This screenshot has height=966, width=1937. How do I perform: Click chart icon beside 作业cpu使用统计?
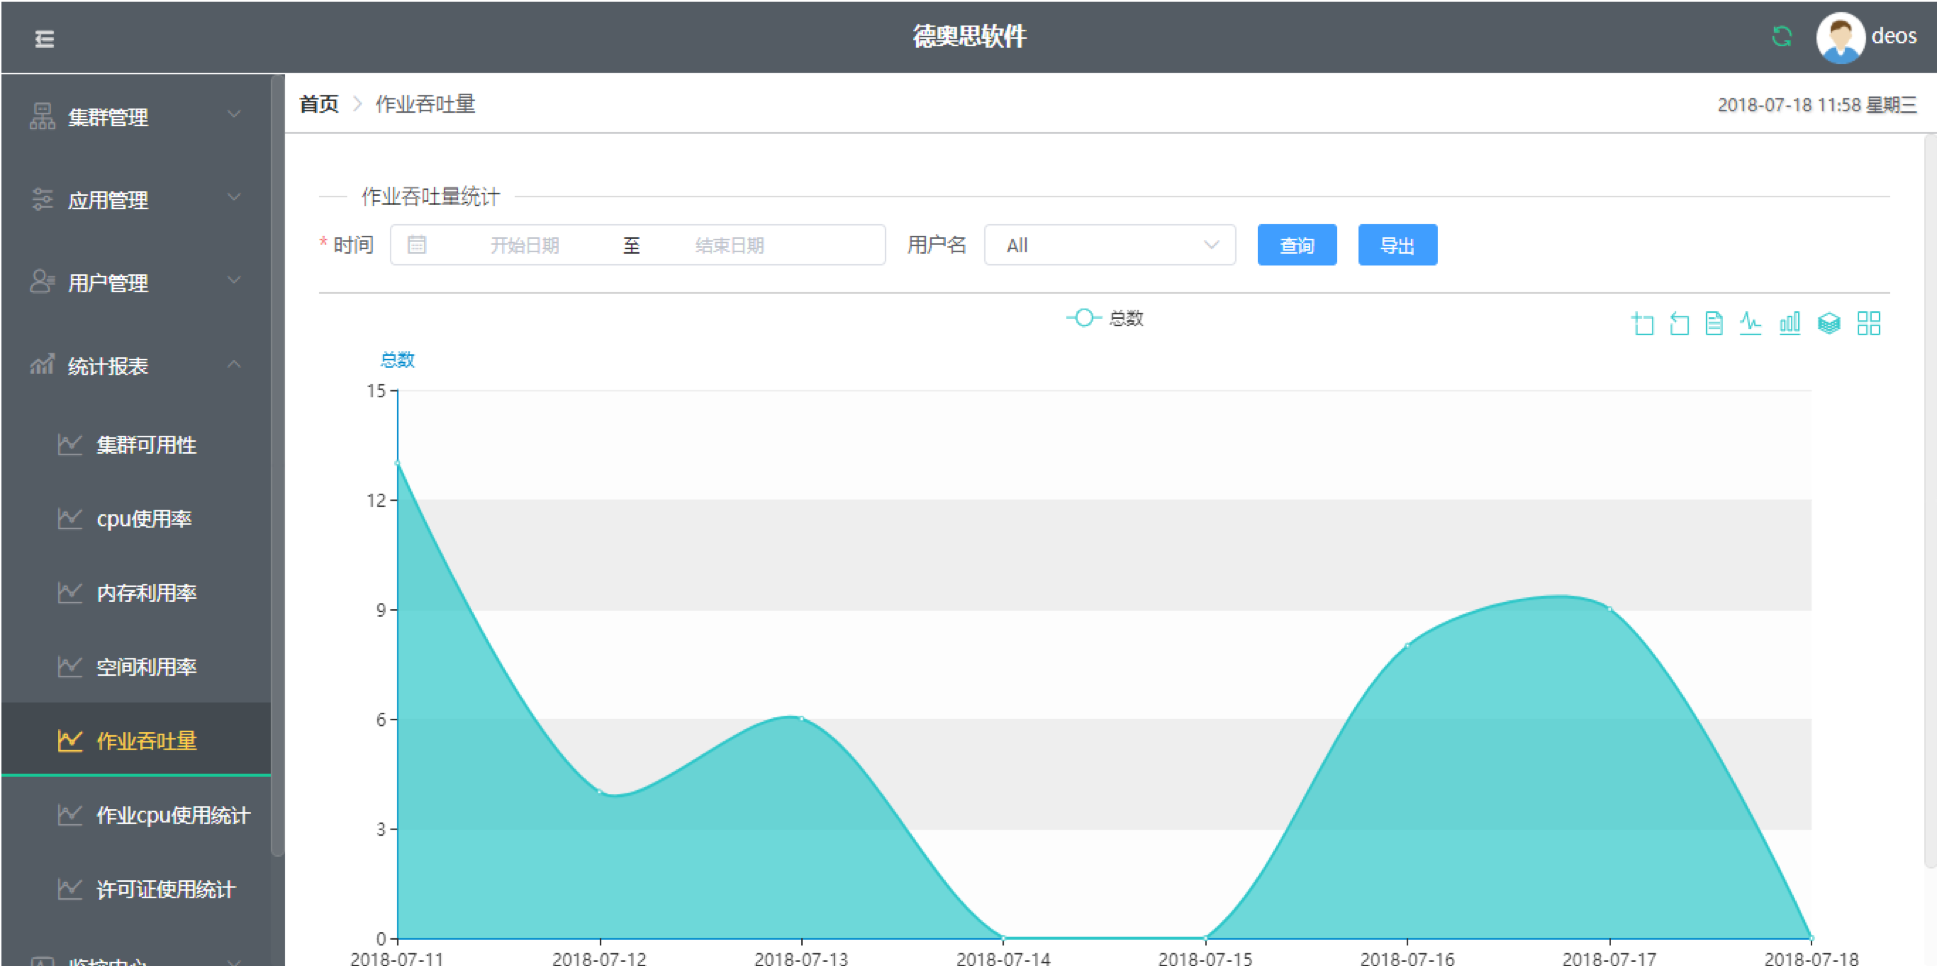(69, 814)
